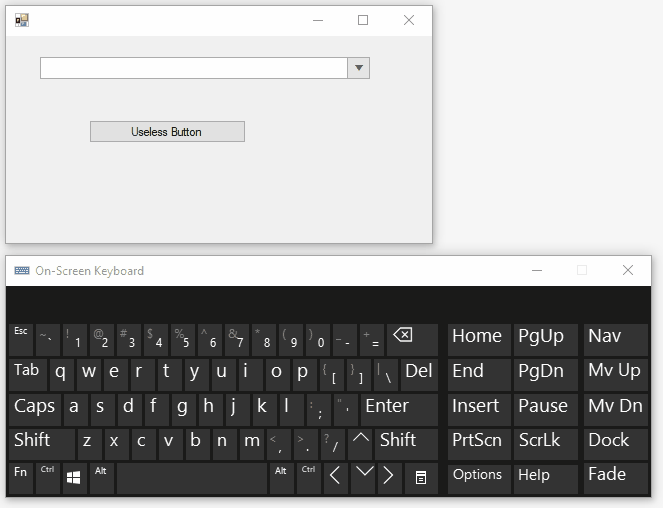Click the Useless Button
663x508 pixels.
[x=167, y=132]
